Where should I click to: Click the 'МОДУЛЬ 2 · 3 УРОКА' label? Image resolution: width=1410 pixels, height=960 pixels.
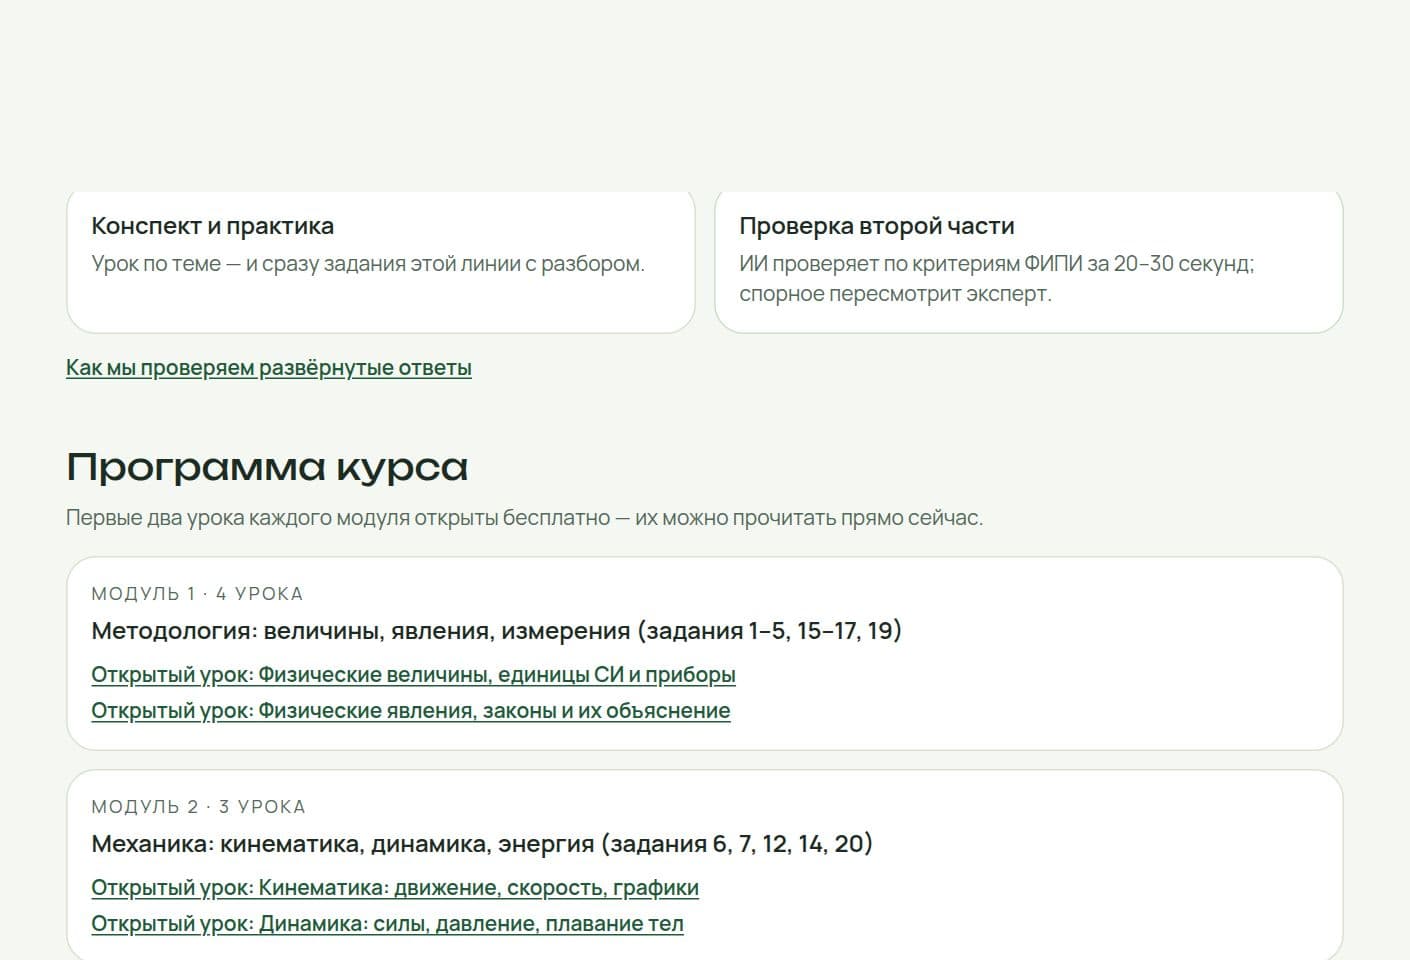[x=198, y=807]
